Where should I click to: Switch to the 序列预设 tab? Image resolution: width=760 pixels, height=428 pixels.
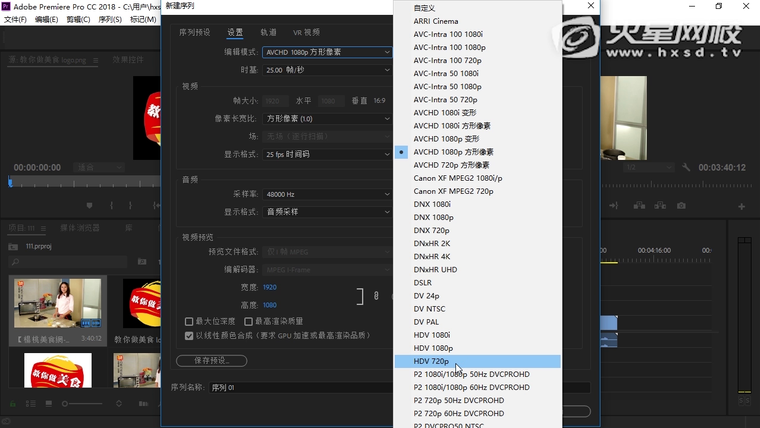[x=197, y=33]
